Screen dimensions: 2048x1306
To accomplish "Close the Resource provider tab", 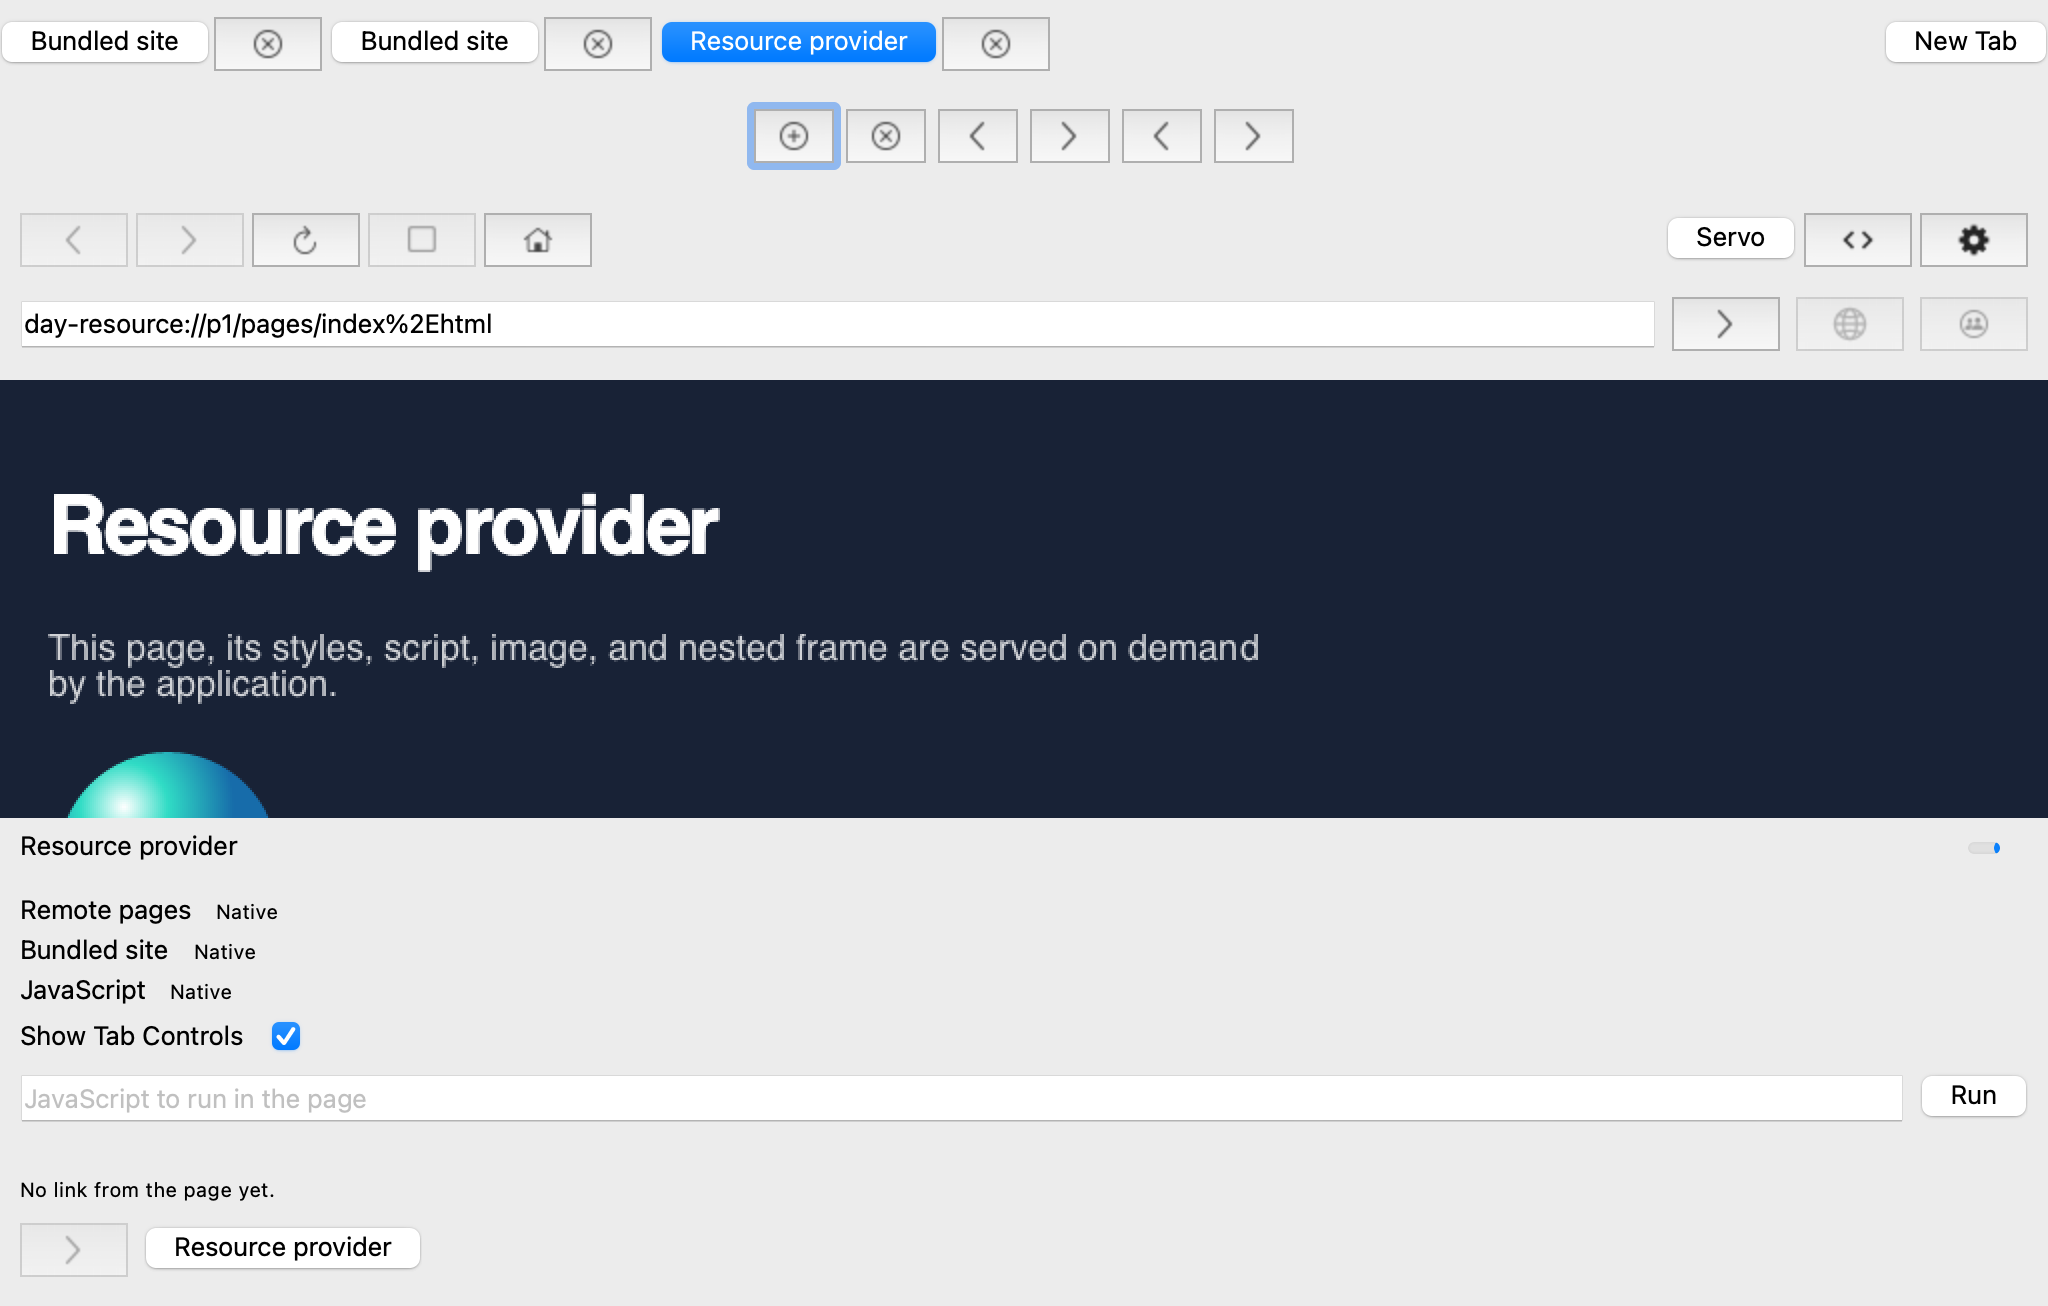I will [x=996, y=44].
